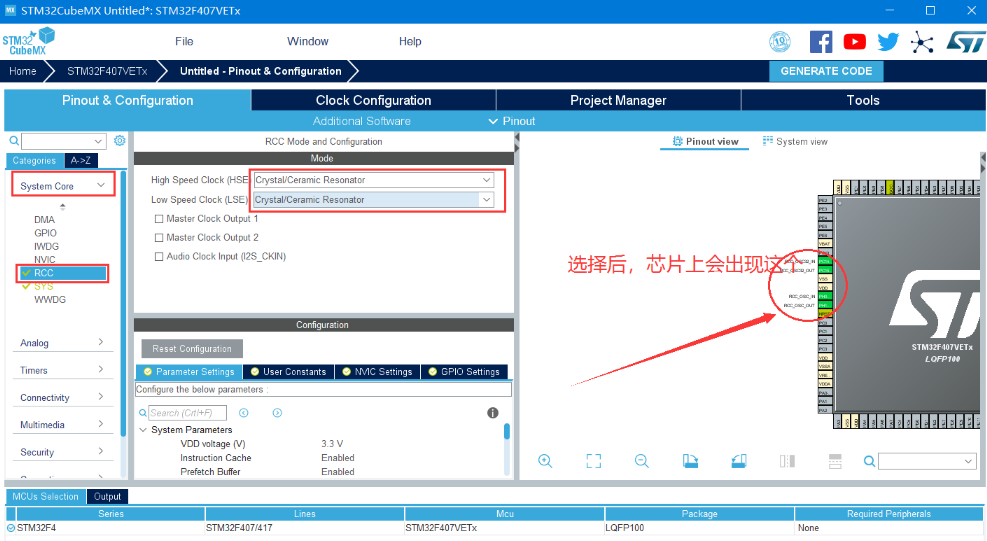Enable Master Clock Output 1
The height and width of the screenshot is (541, 987).
[x=159, y=219]
